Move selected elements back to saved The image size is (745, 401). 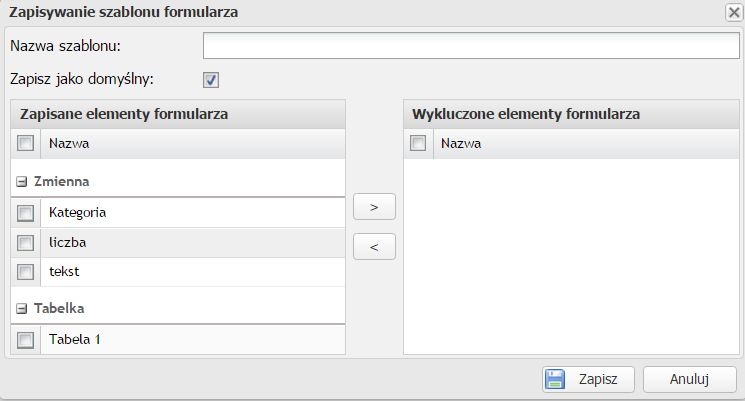[374, 246]
